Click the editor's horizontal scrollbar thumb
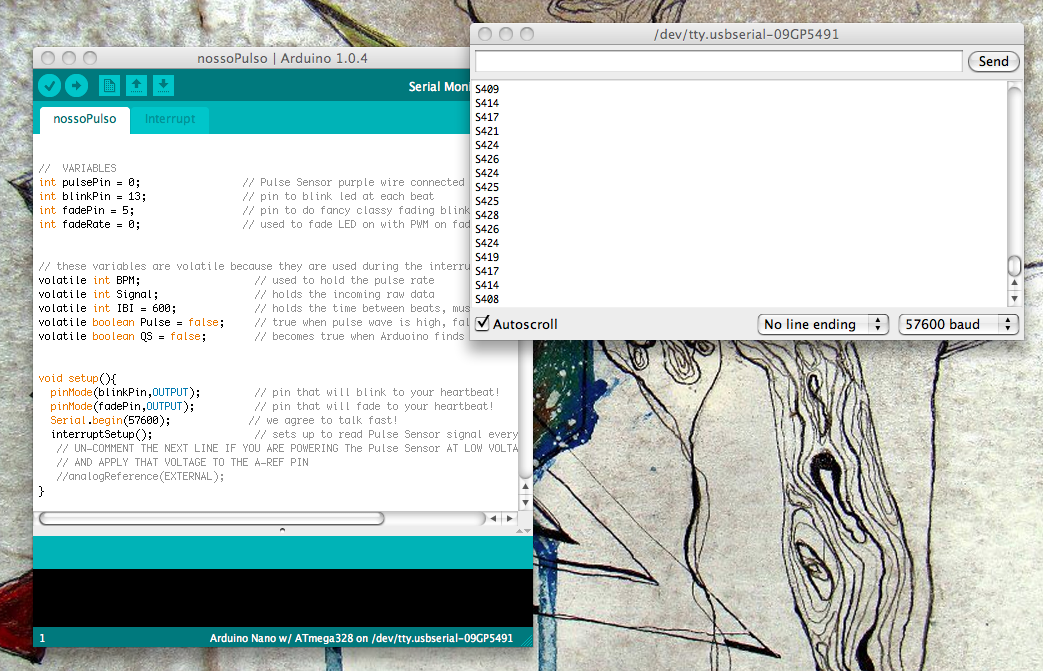 tap(211, 519)
